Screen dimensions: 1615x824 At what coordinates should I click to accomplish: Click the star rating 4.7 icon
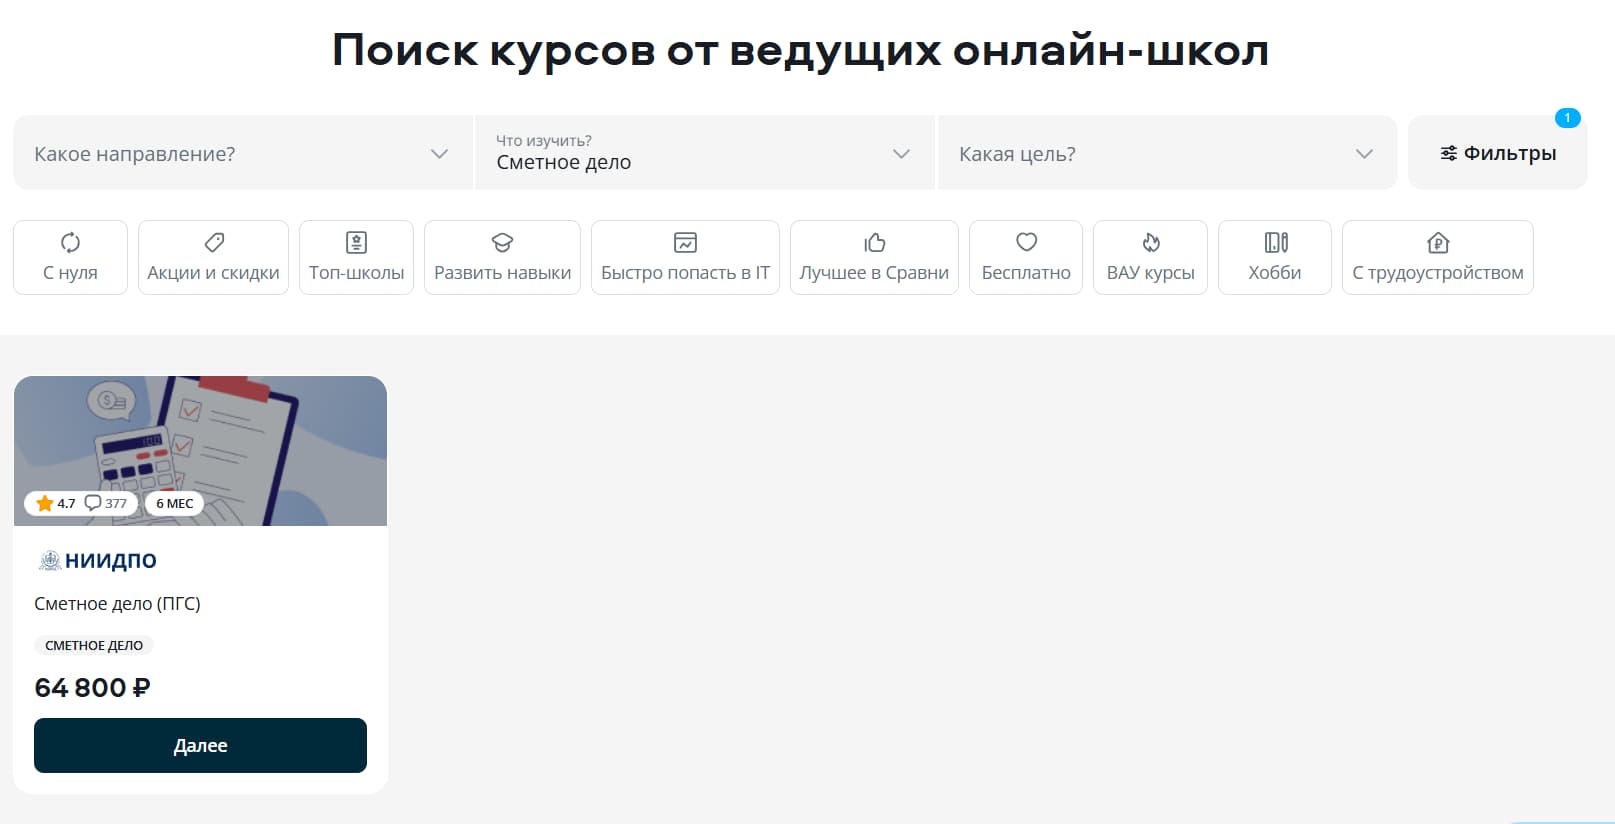click(44, 503)
